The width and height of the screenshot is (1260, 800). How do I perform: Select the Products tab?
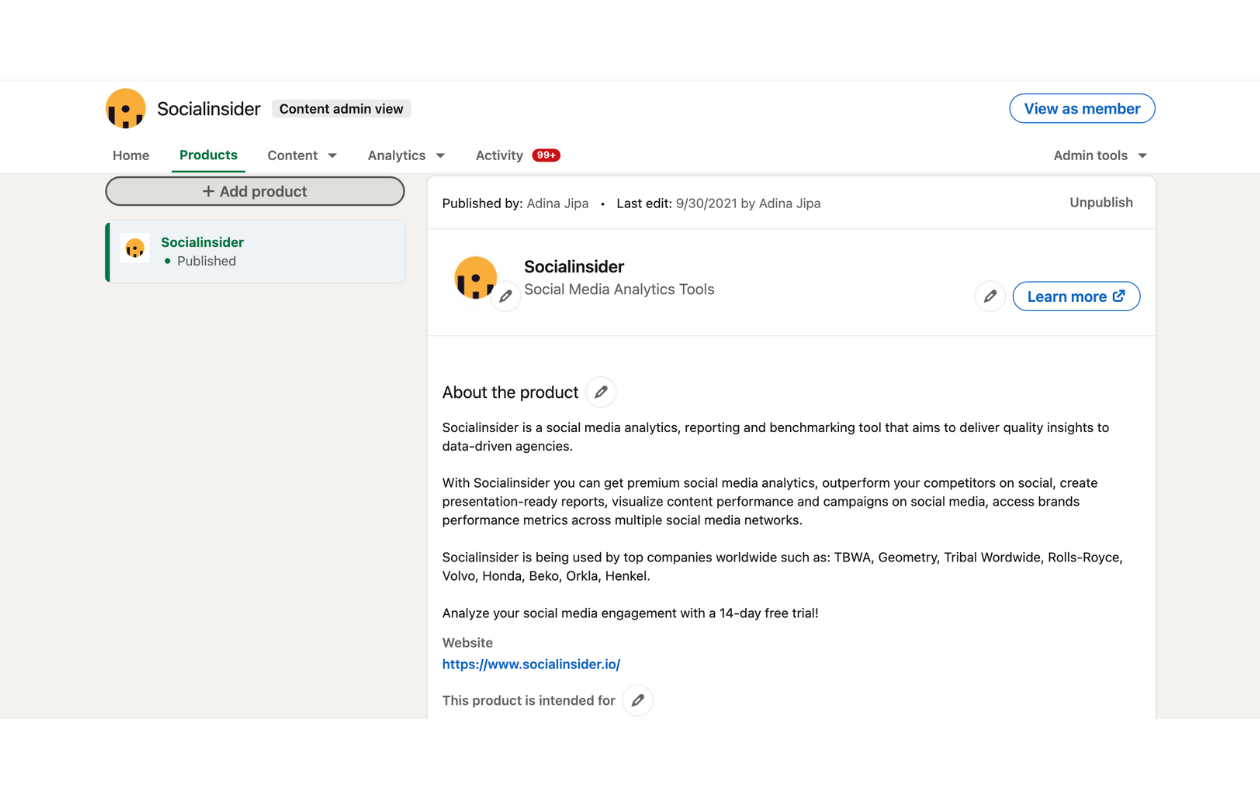tap(208, 155)
